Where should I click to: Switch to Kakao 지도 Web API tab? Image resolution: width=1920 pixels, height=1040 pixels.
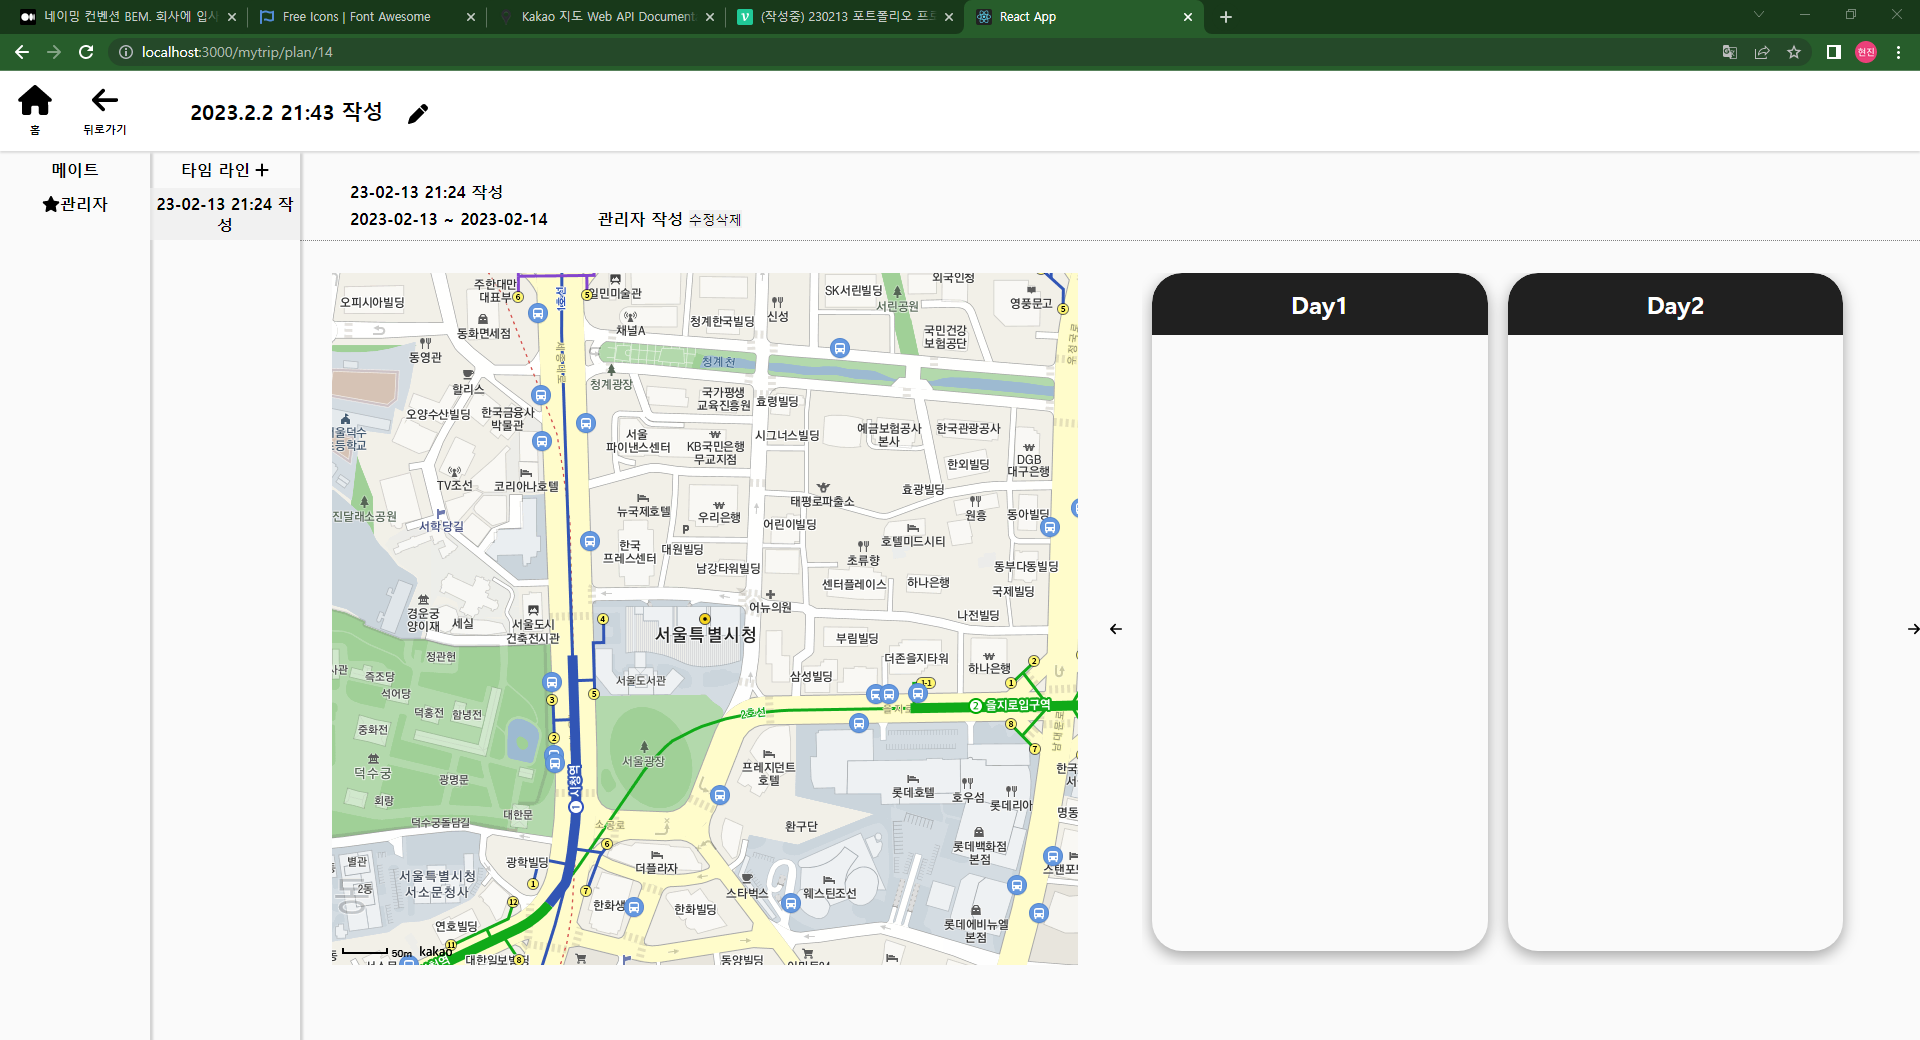tap(606, 17)
